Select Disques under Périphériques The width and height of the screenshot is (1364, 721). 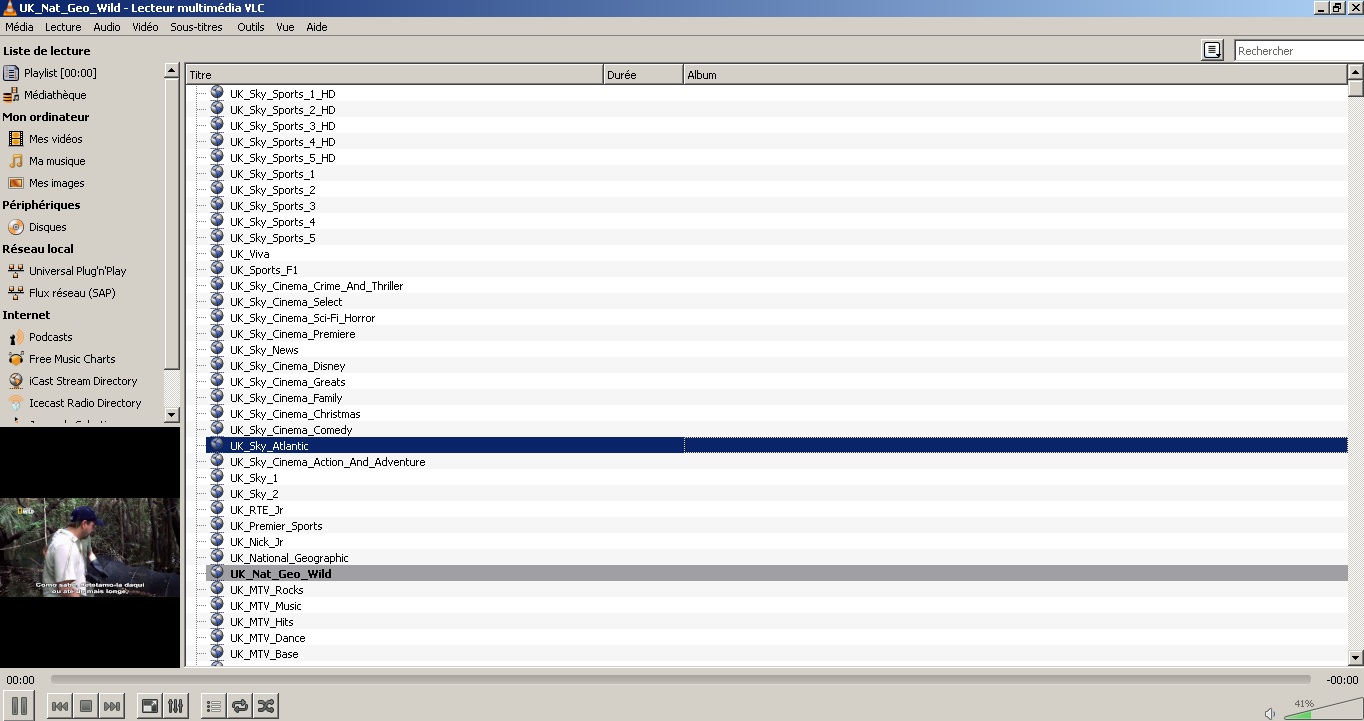tap(47, 227)
